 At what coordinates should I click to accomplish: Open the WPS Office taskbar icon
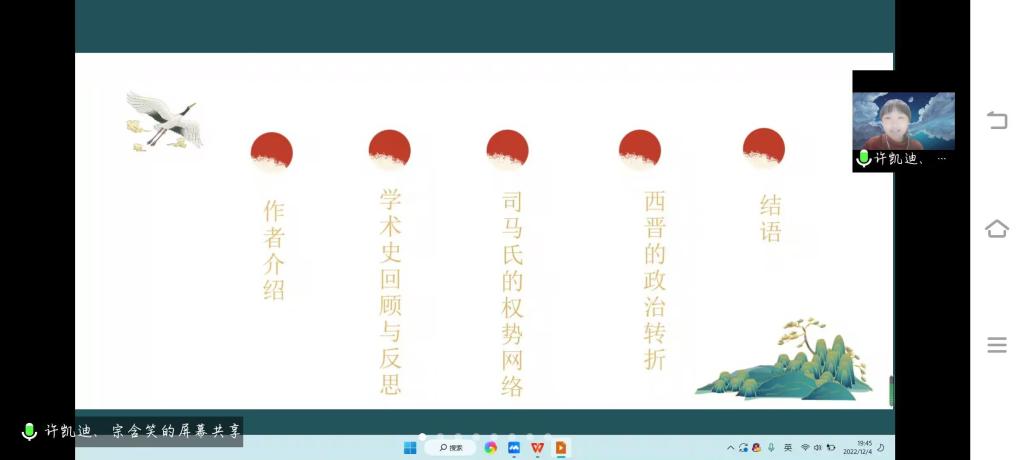coord(537,448)
